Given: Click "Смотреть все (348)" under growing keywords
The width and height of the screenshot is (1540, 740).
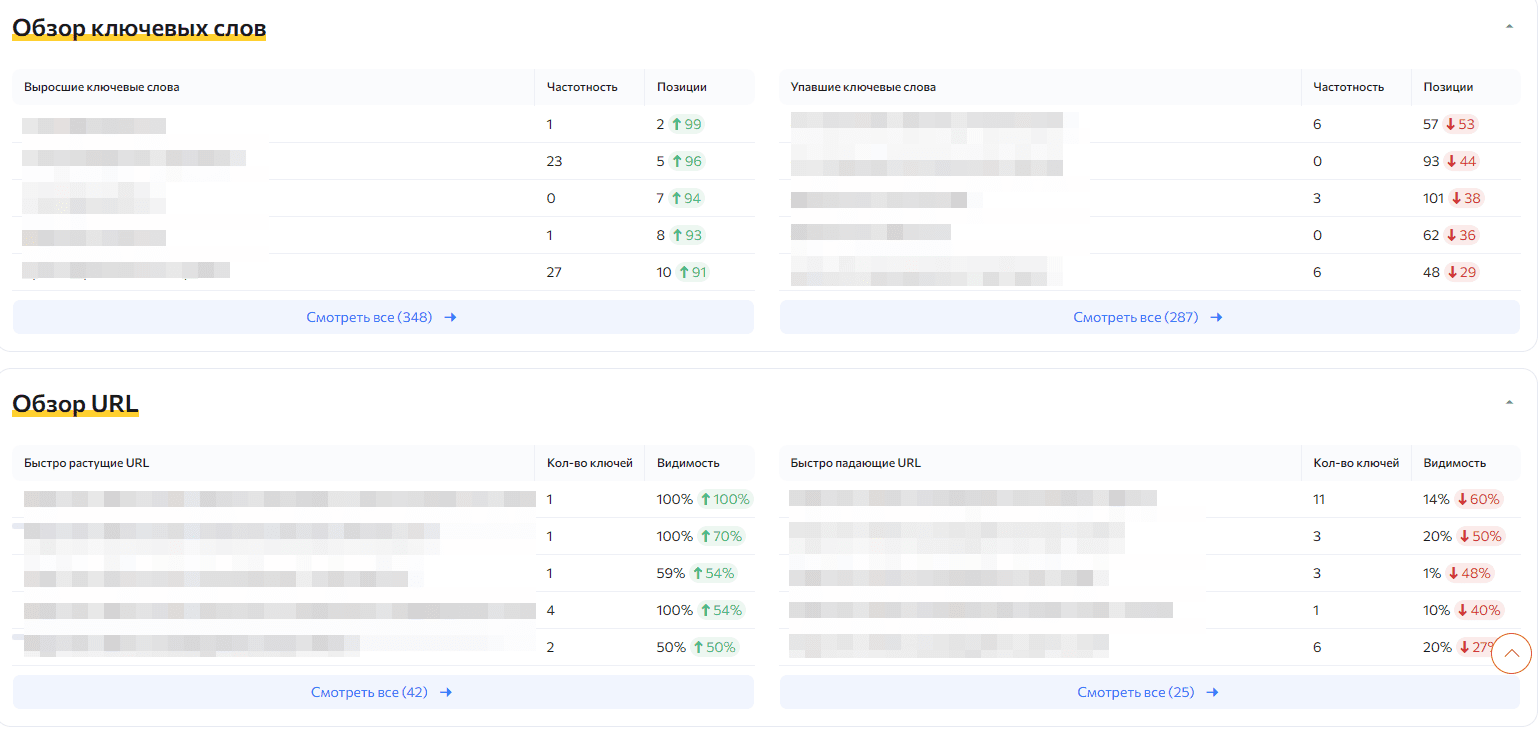Looking at the screenshot, I should coord(371,317).
